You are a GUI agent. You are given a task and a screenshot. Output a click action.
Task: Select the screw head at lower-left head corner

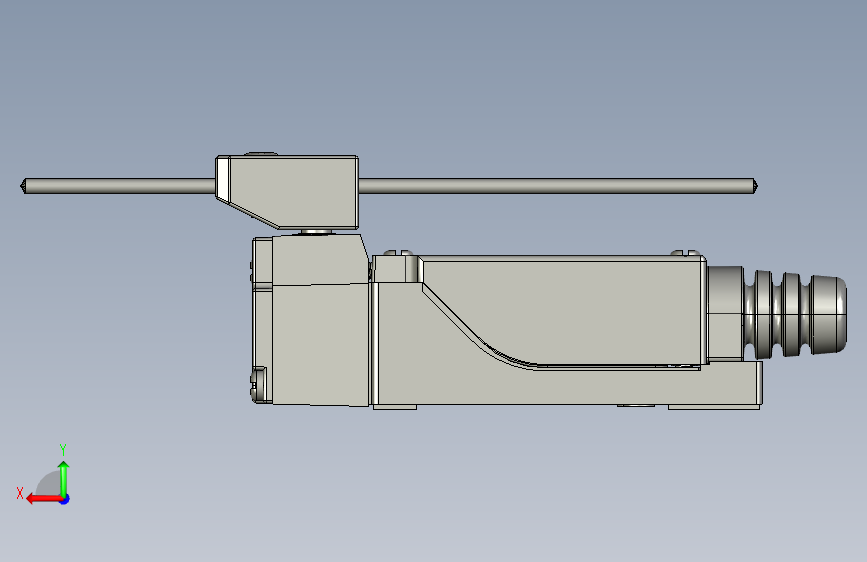coord(258,384)
